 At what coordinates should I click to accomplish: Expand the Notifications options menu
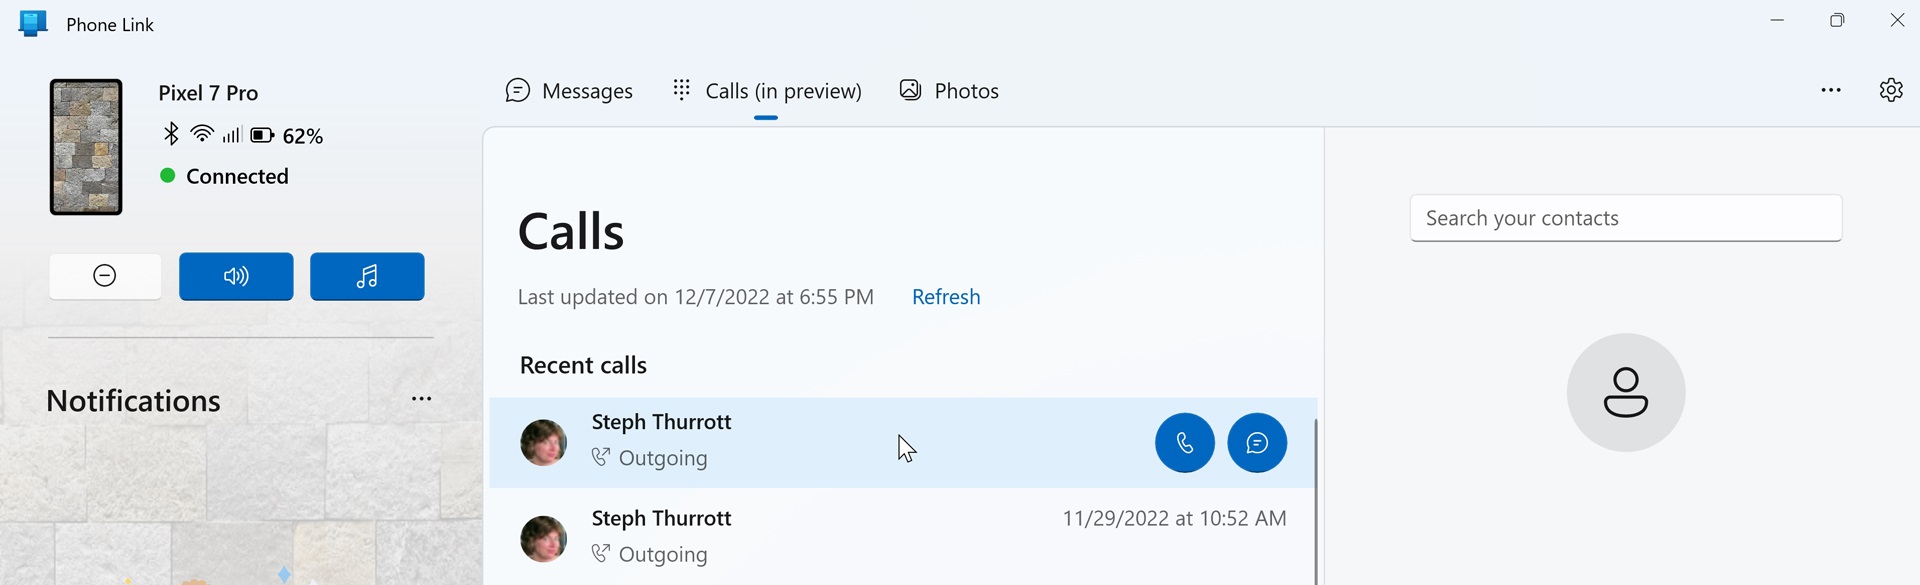pyautogui.click(x=422, y=399)
